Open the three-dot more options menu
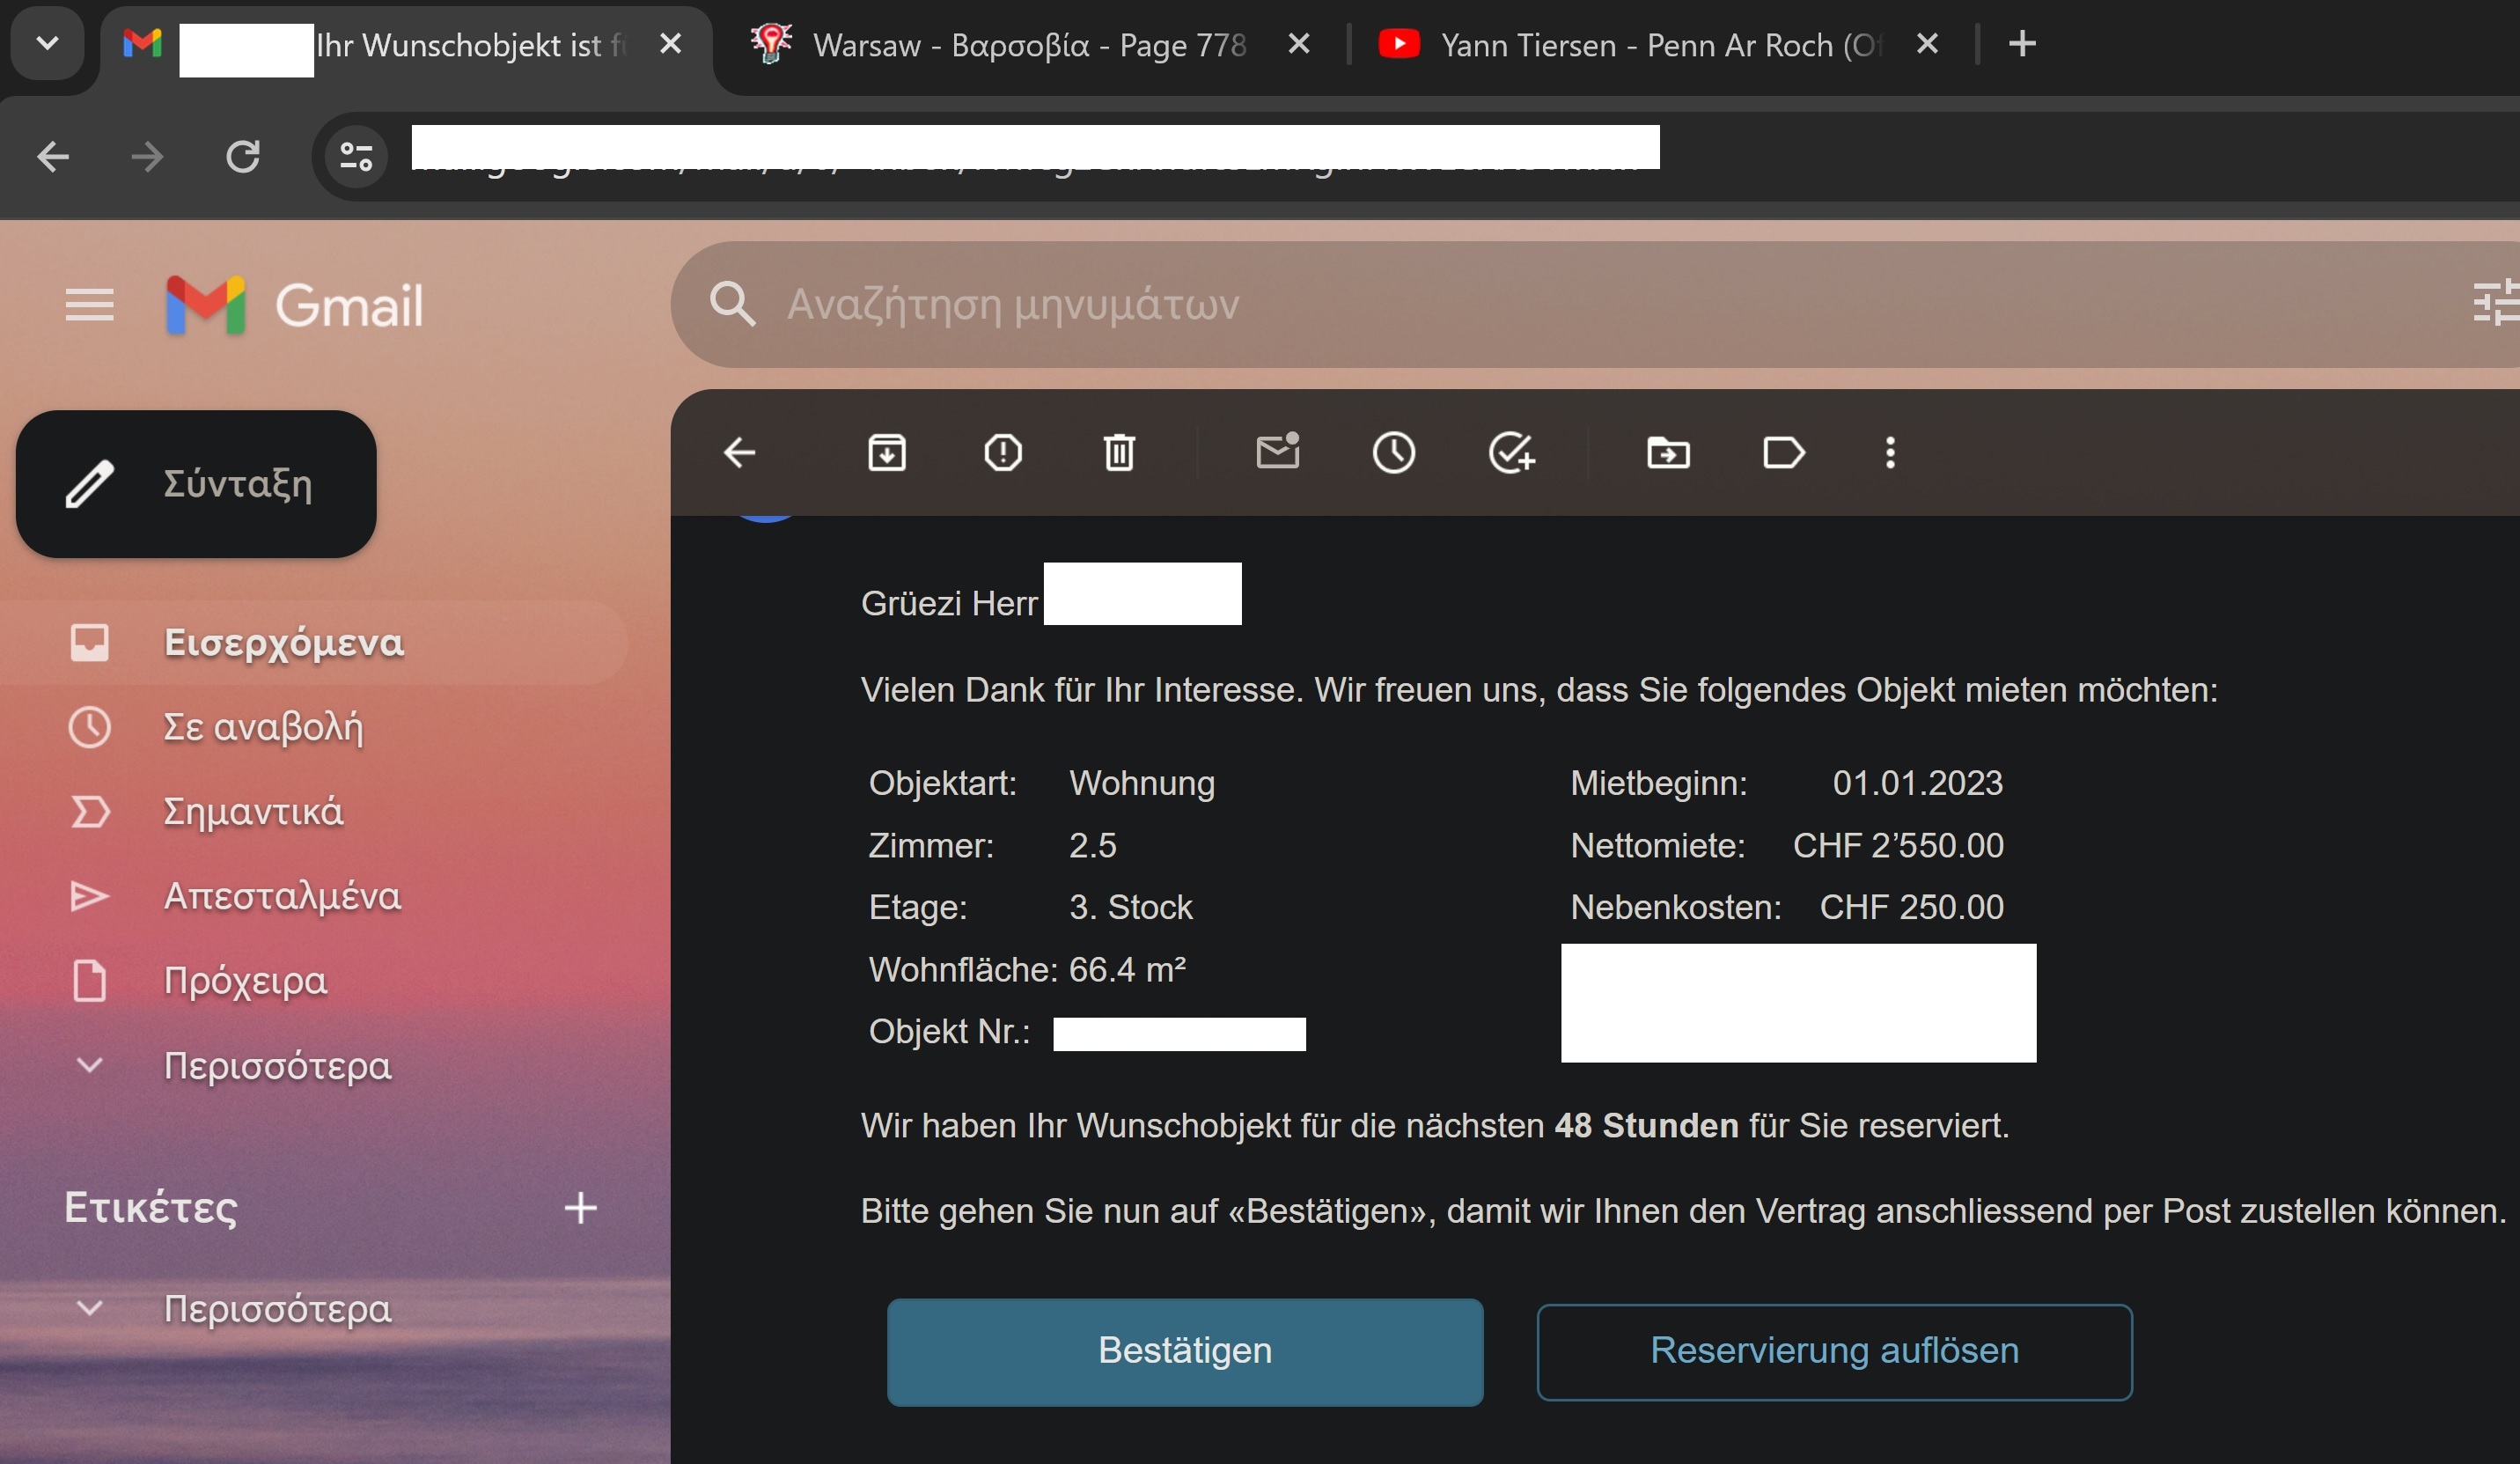 (x=1890, y=453)
